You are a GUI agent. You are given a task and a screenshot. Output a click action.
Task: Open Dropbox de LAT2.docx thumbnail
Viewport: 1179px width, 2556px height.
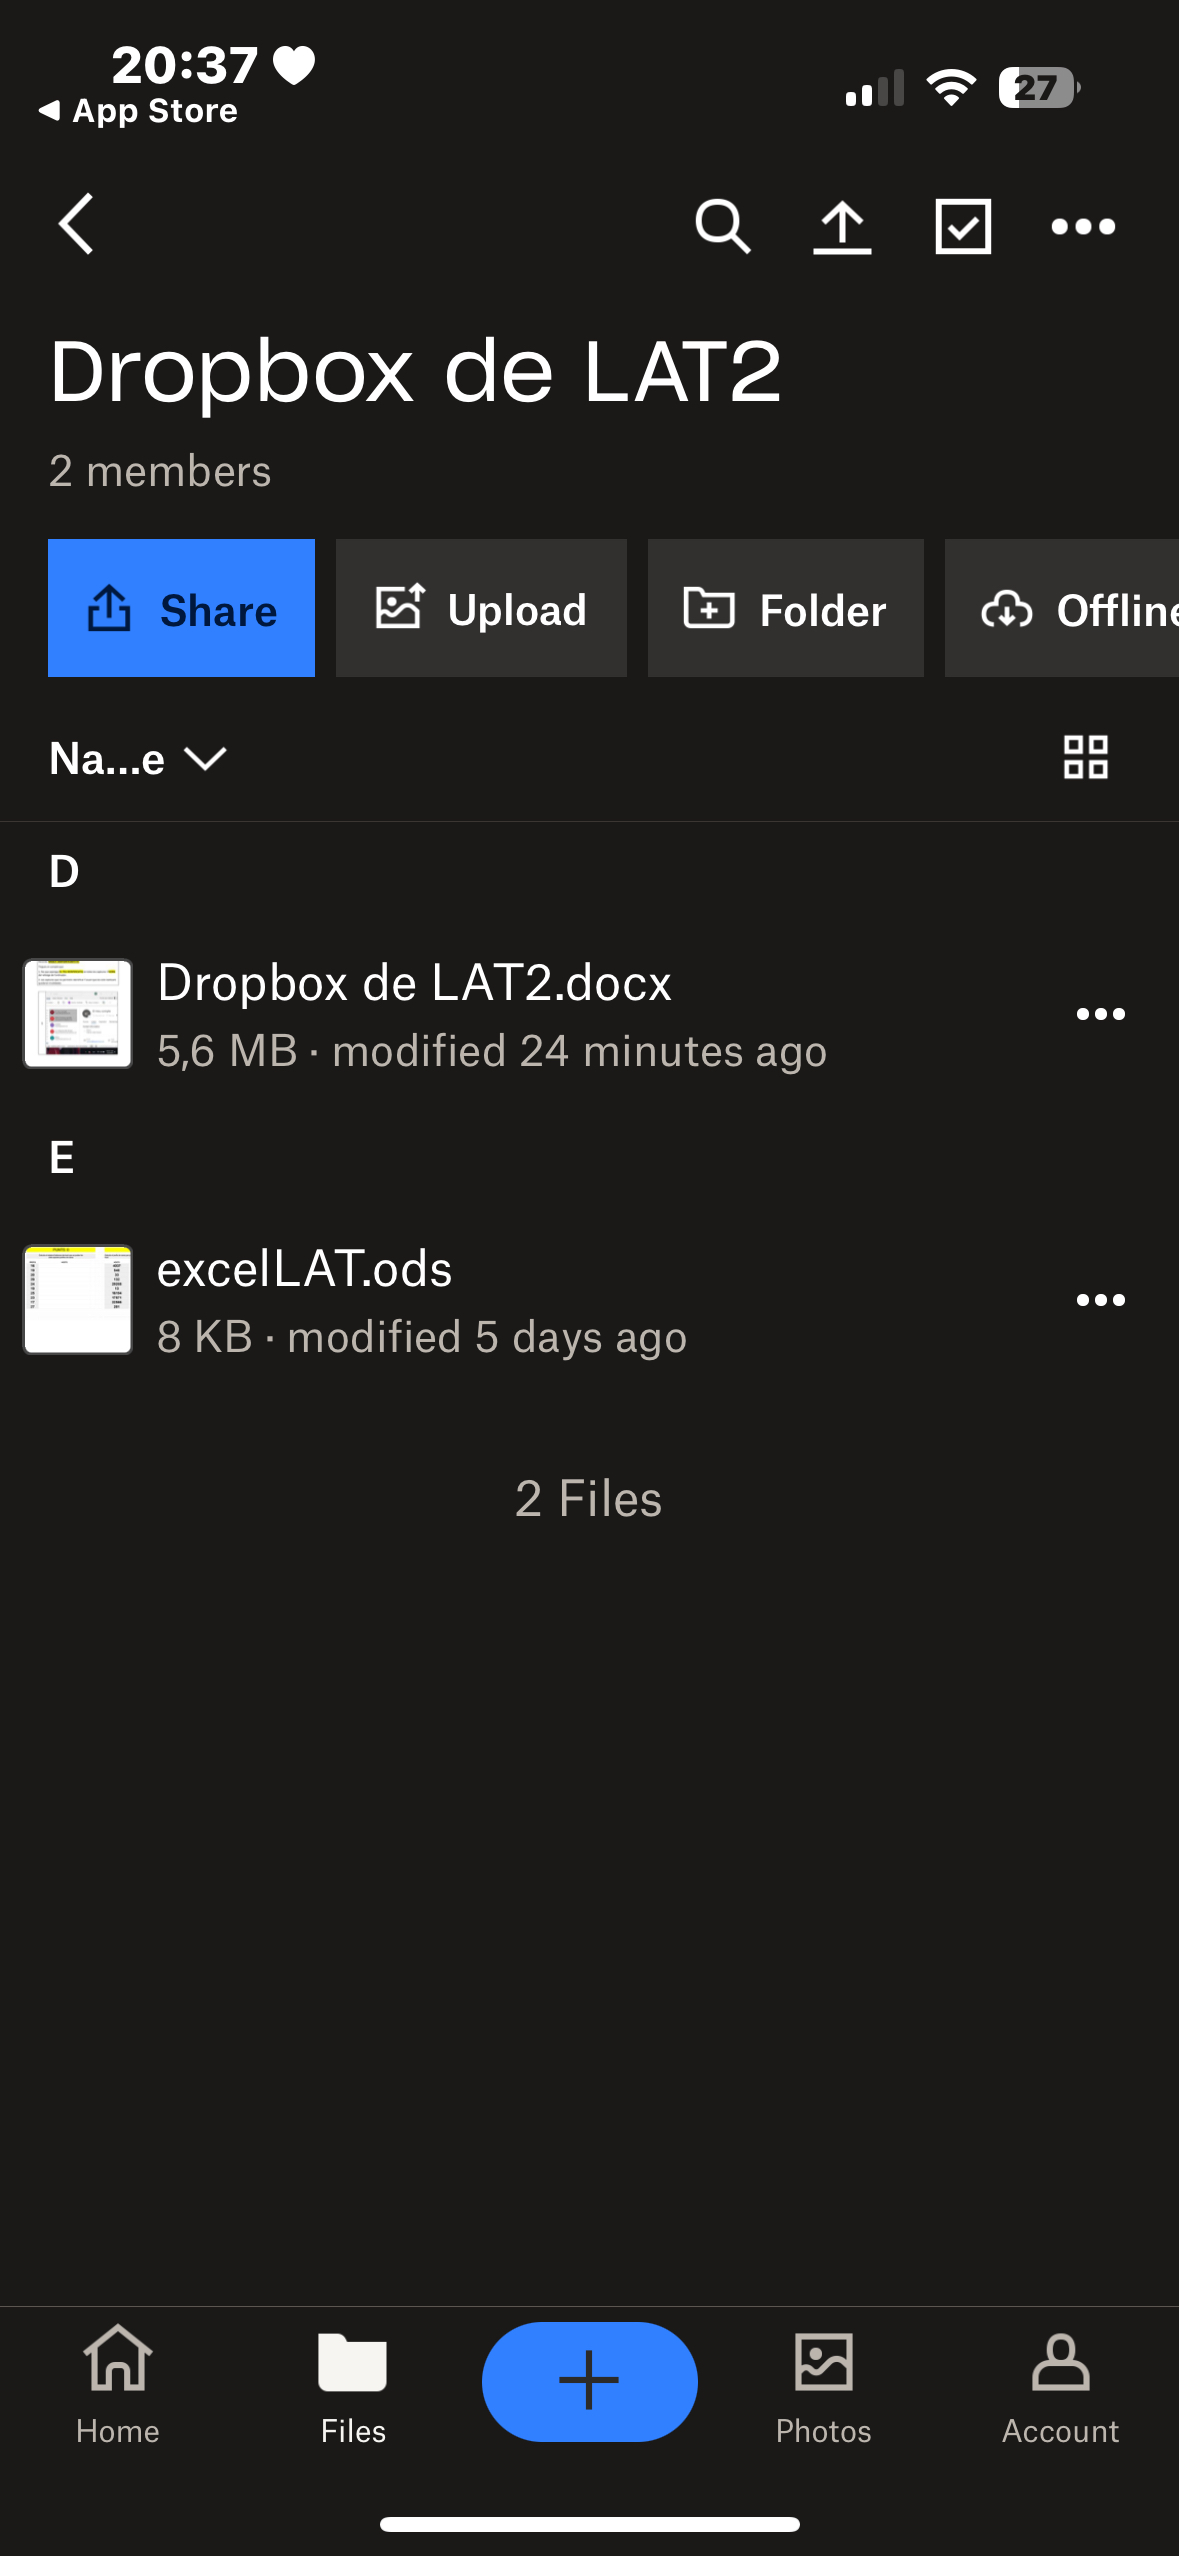pos(78,1014)
